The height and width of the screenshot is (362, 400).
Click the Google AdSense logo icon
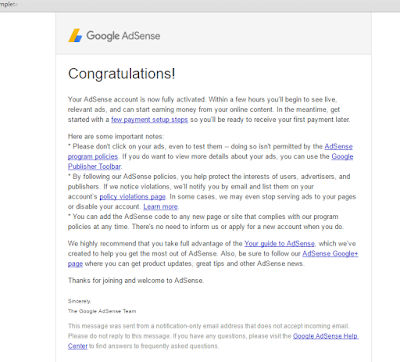point(75,35)
